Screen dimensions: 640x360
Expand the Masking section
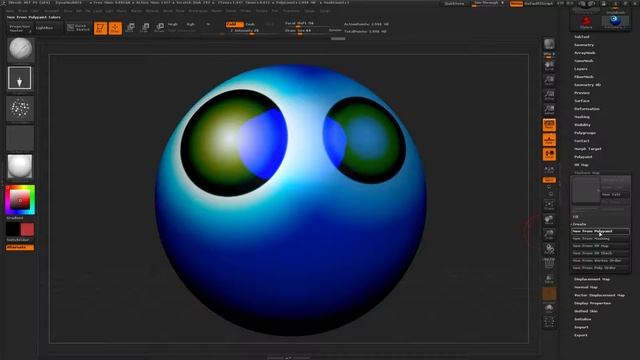click(x=582, y=117)
